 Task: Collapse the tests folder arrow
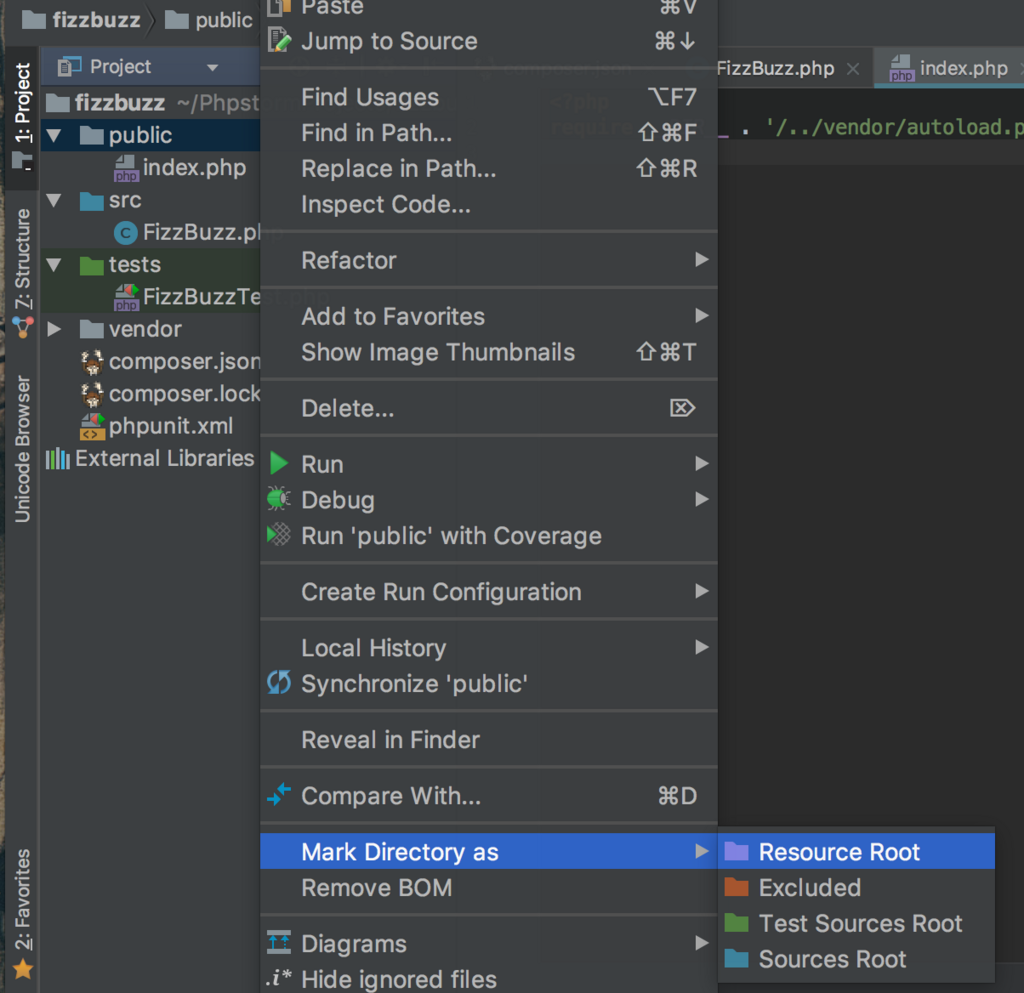(54, 264)
